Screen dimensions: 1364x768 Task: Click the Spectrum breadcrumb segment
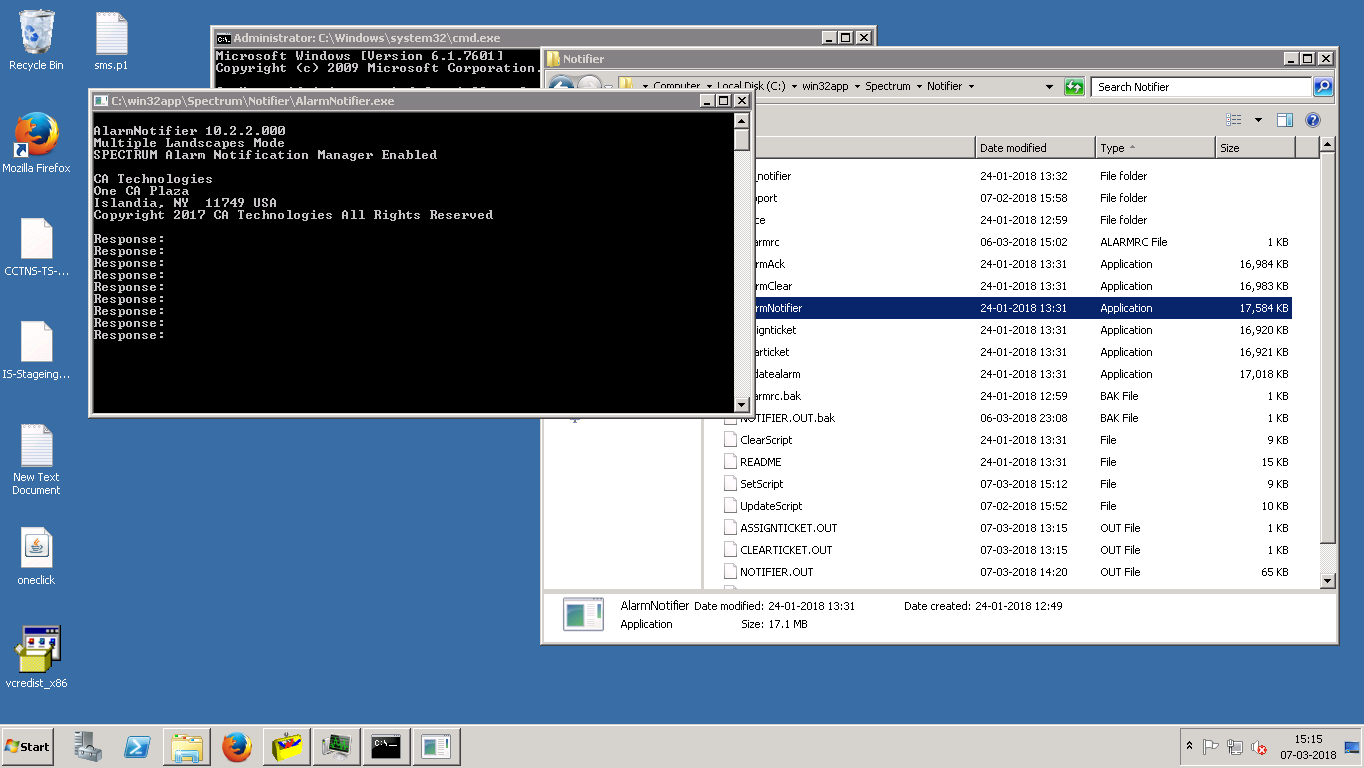point(888,87)
